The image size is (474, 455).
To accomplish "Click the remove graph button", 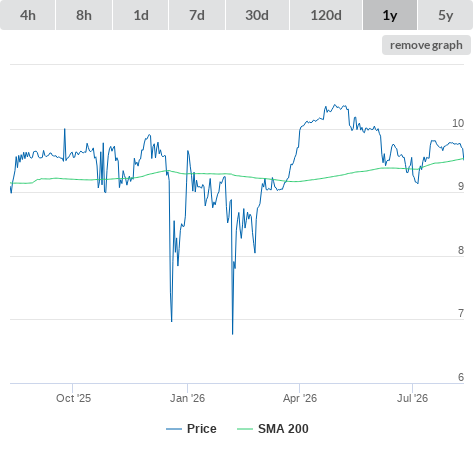I will pyautogui.click(x=426, y=45).
